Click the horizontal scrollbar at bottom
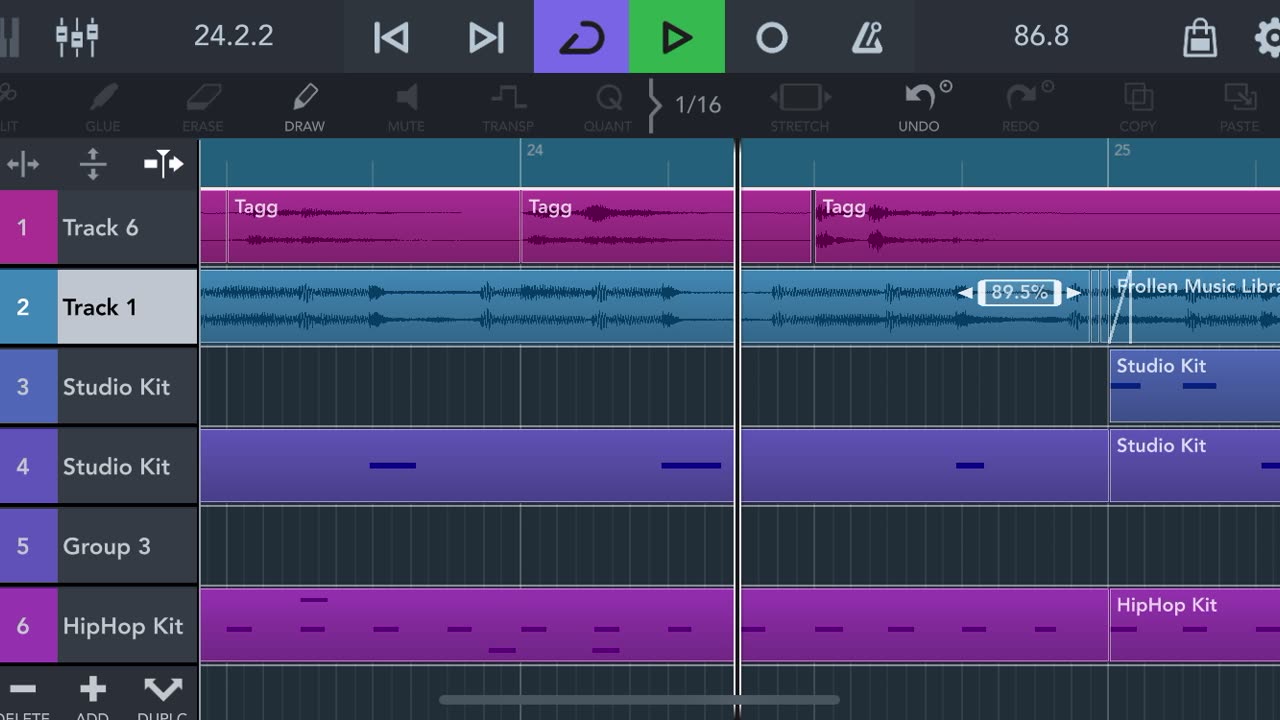This screenshot has width=1280, height=720. click(639, 700)
